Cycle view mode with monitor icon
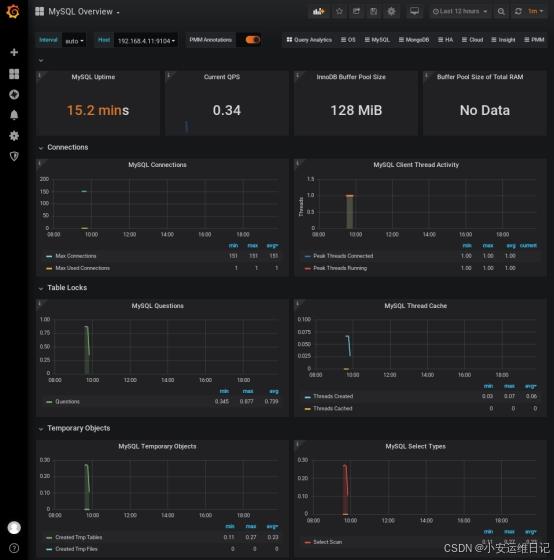Image resolution: width=554 pixels, height=560 pixels. [414, 11]
